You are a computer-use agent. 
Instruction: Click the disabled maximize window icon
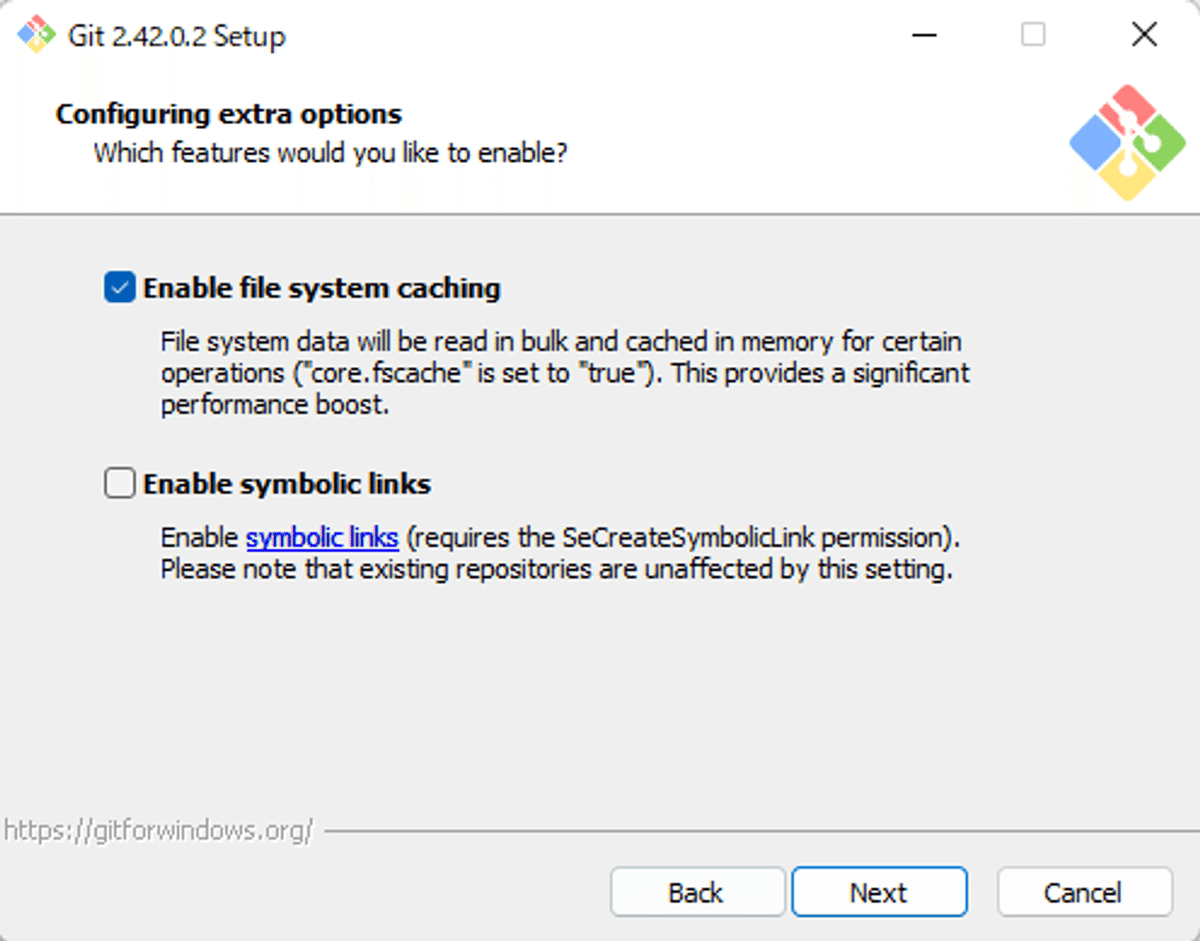[x=1033, y=36]
